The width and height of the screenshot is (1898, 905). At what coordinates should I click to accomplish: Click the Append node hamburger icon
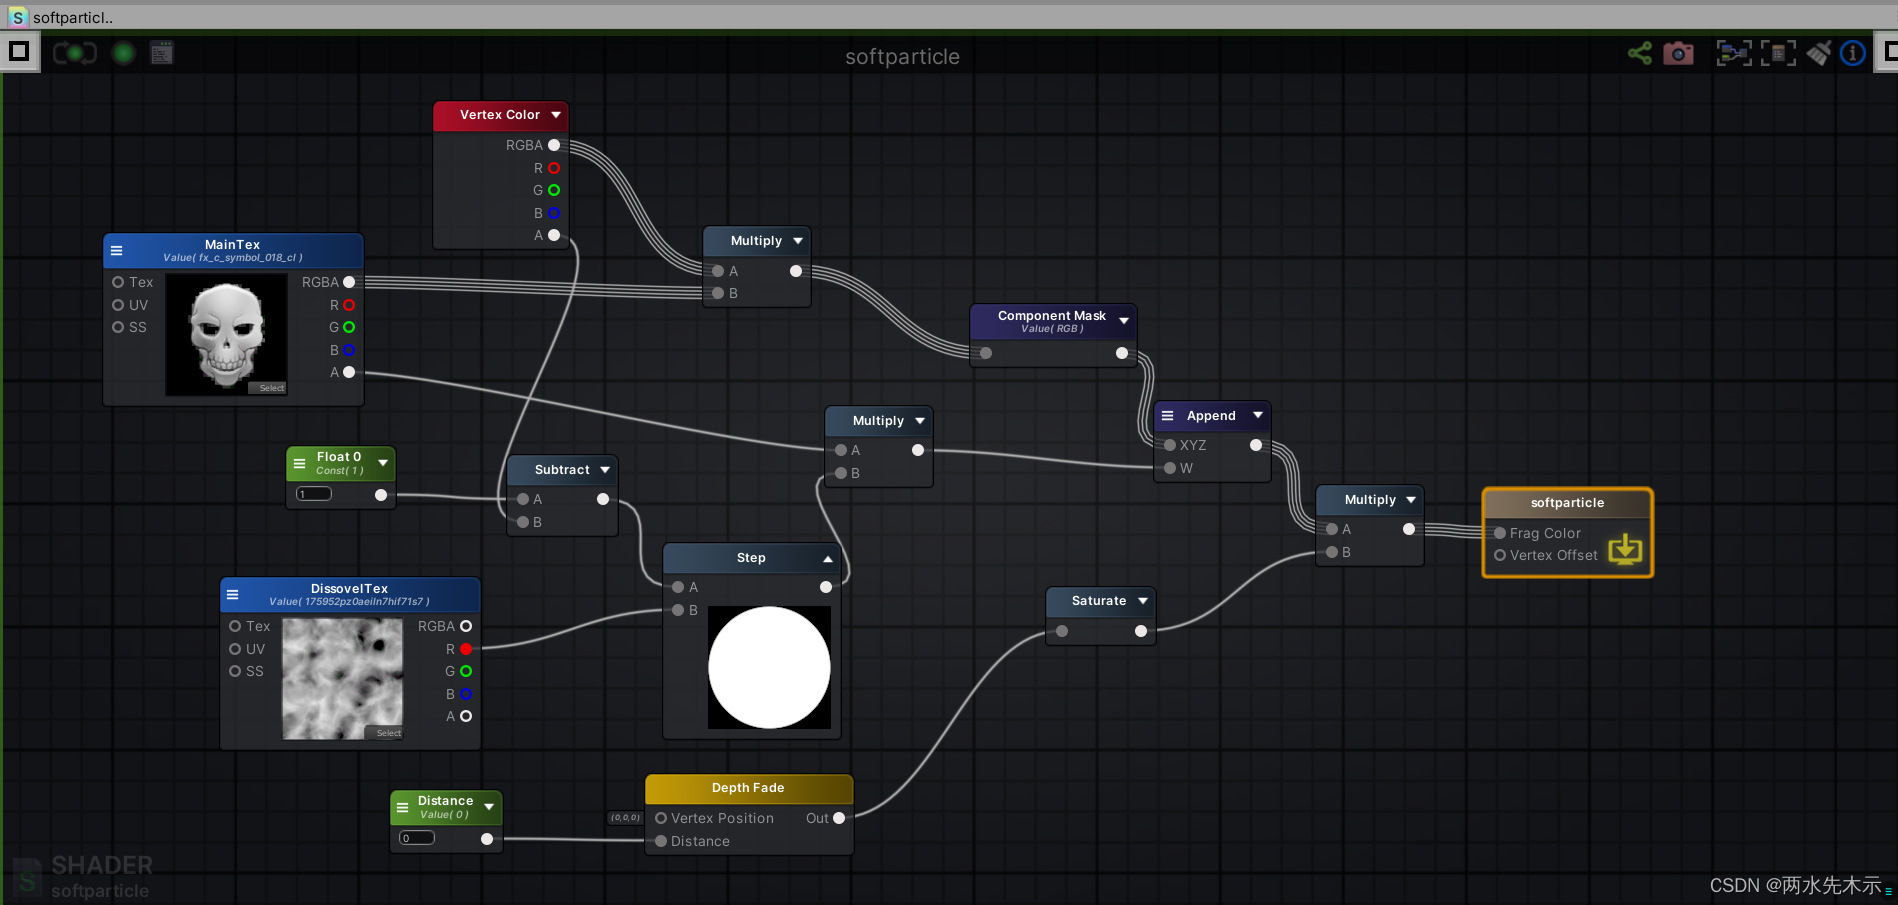click(x=1167, y=416)
